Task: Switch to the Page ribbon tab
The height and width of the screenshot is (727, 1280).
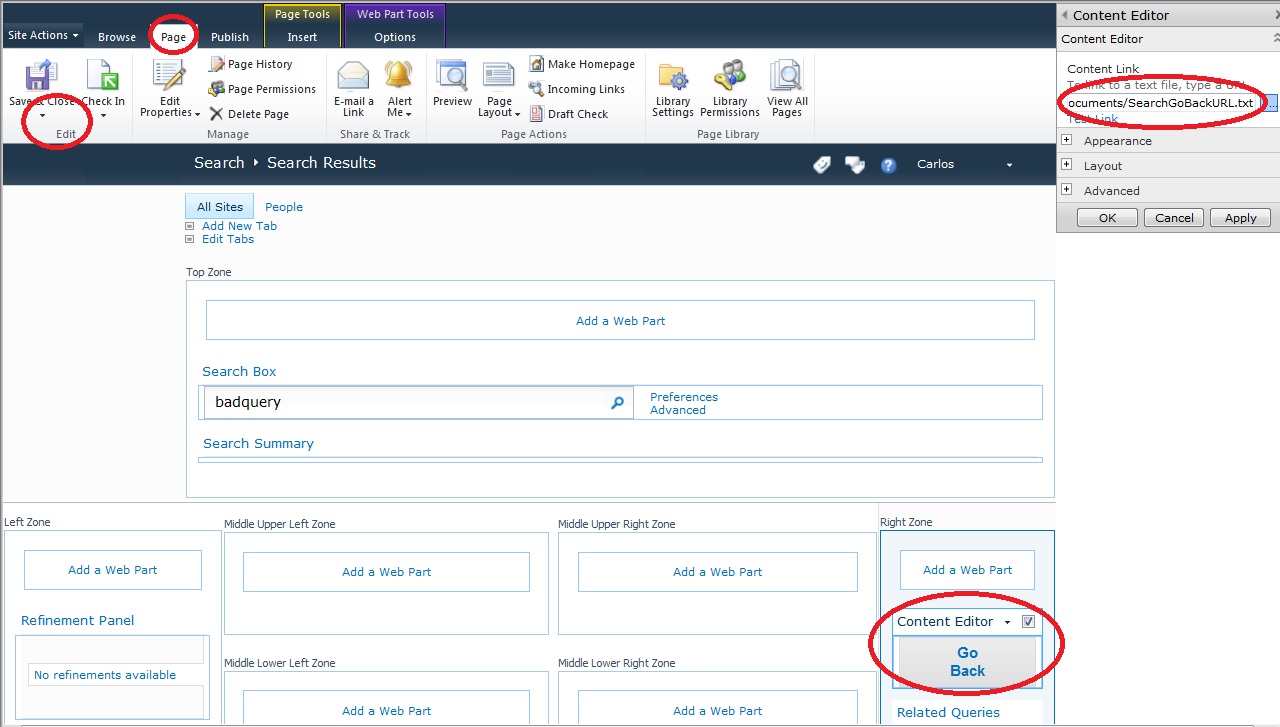Action: [x=173, y=36]
